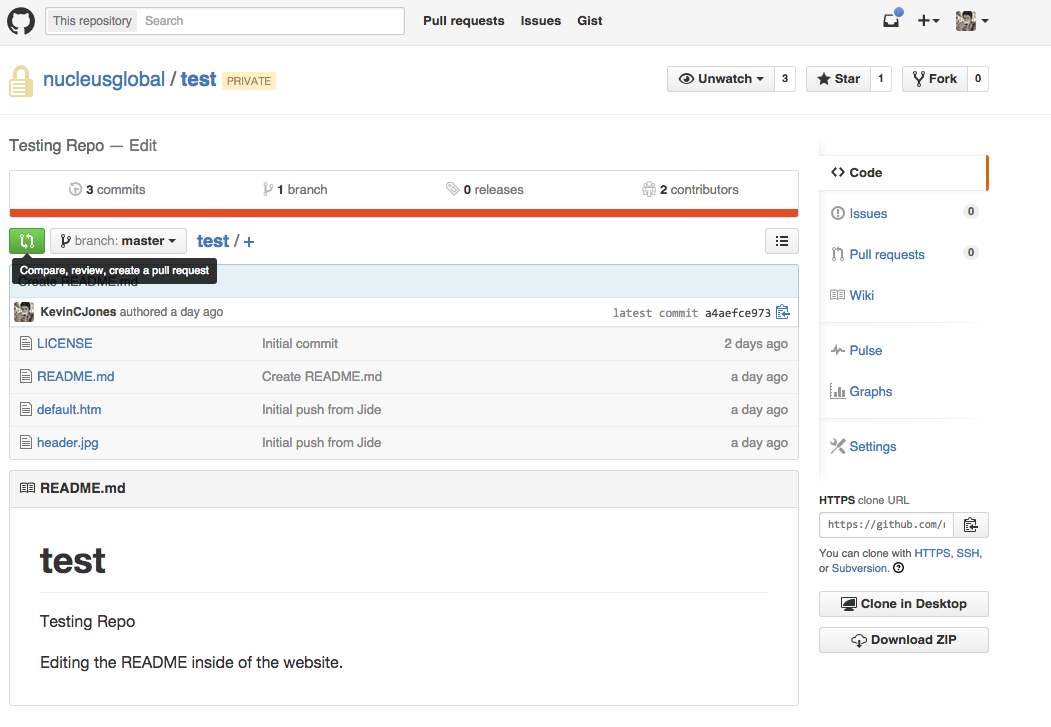Click the GitHub Octocat logo
The image size is (1051, 727).
[21, 21]
